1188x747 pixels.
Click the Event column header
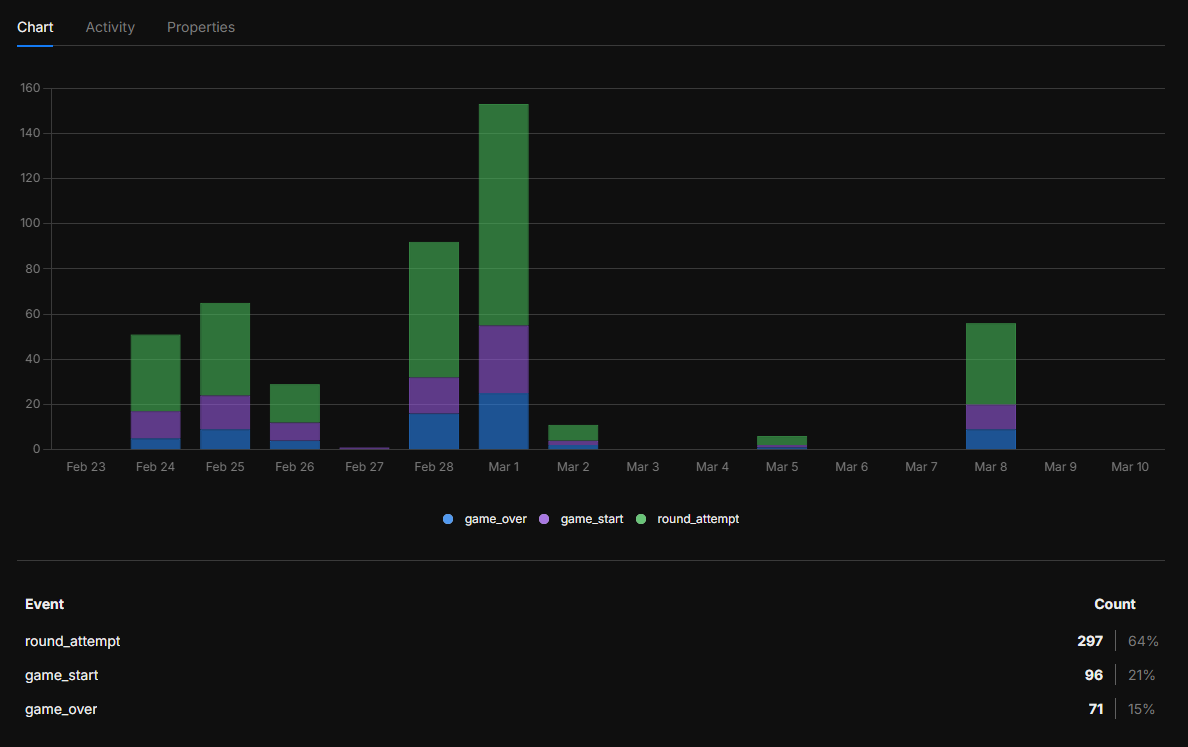45,604
